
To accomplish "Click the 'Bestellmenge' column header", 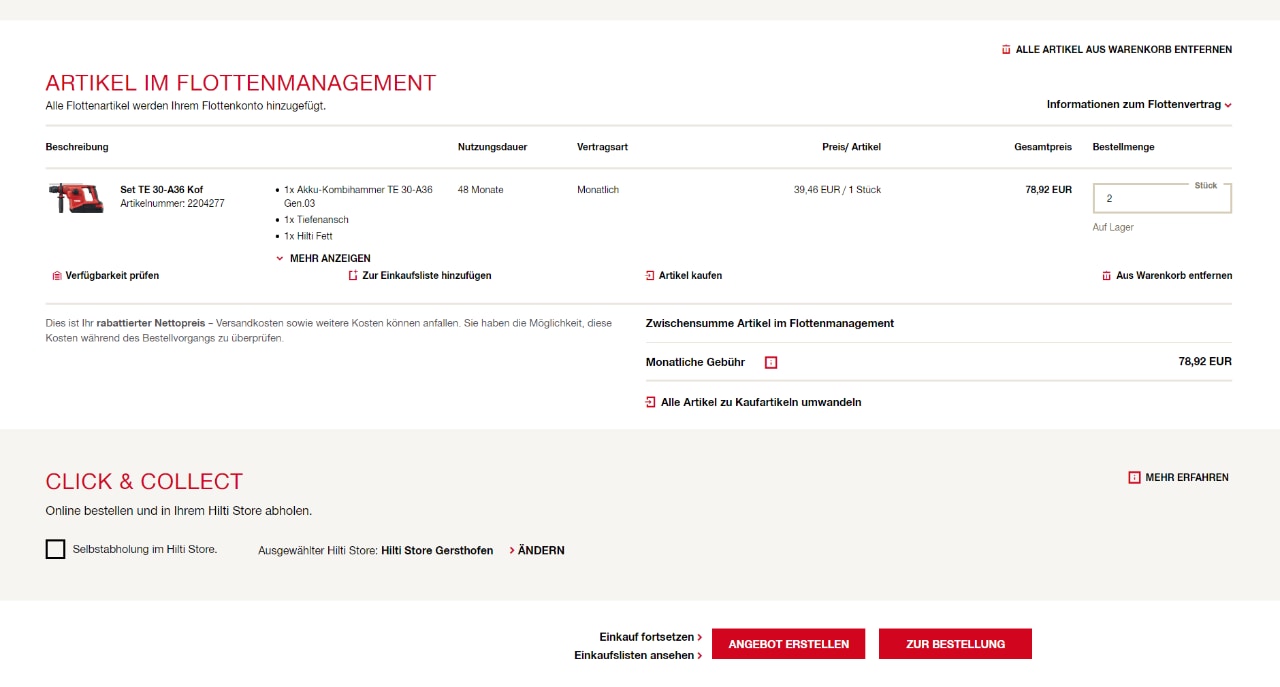I will (x=1123, y=147).
